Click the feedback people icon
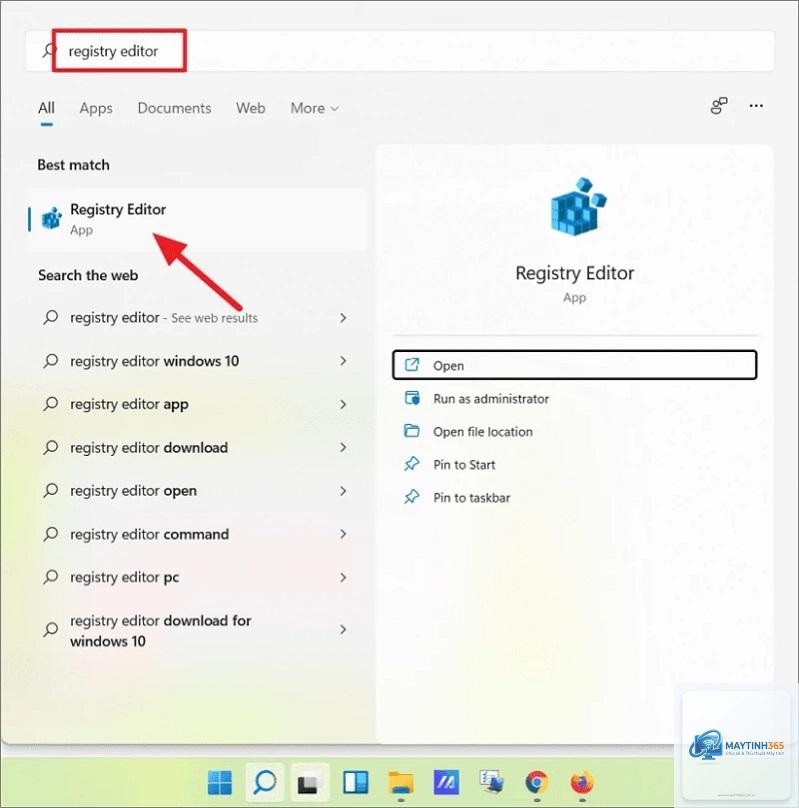Screen dimensions: 799x808 click(719, 106)
